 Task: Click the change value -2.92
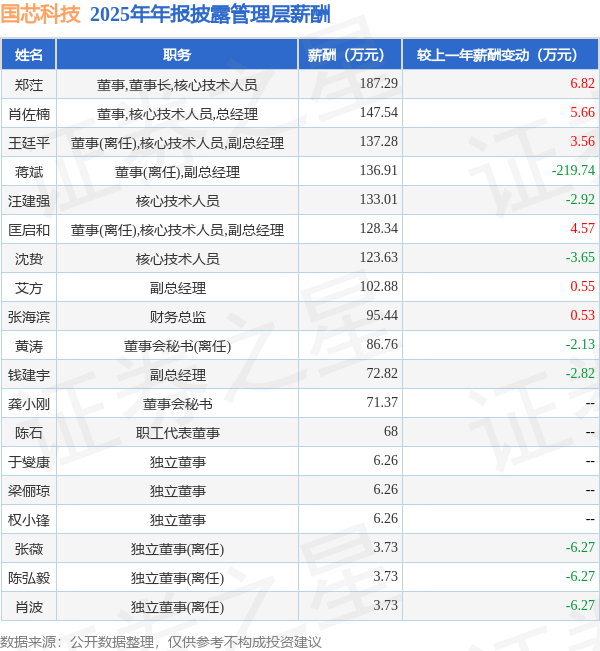(x=580, y=200)
